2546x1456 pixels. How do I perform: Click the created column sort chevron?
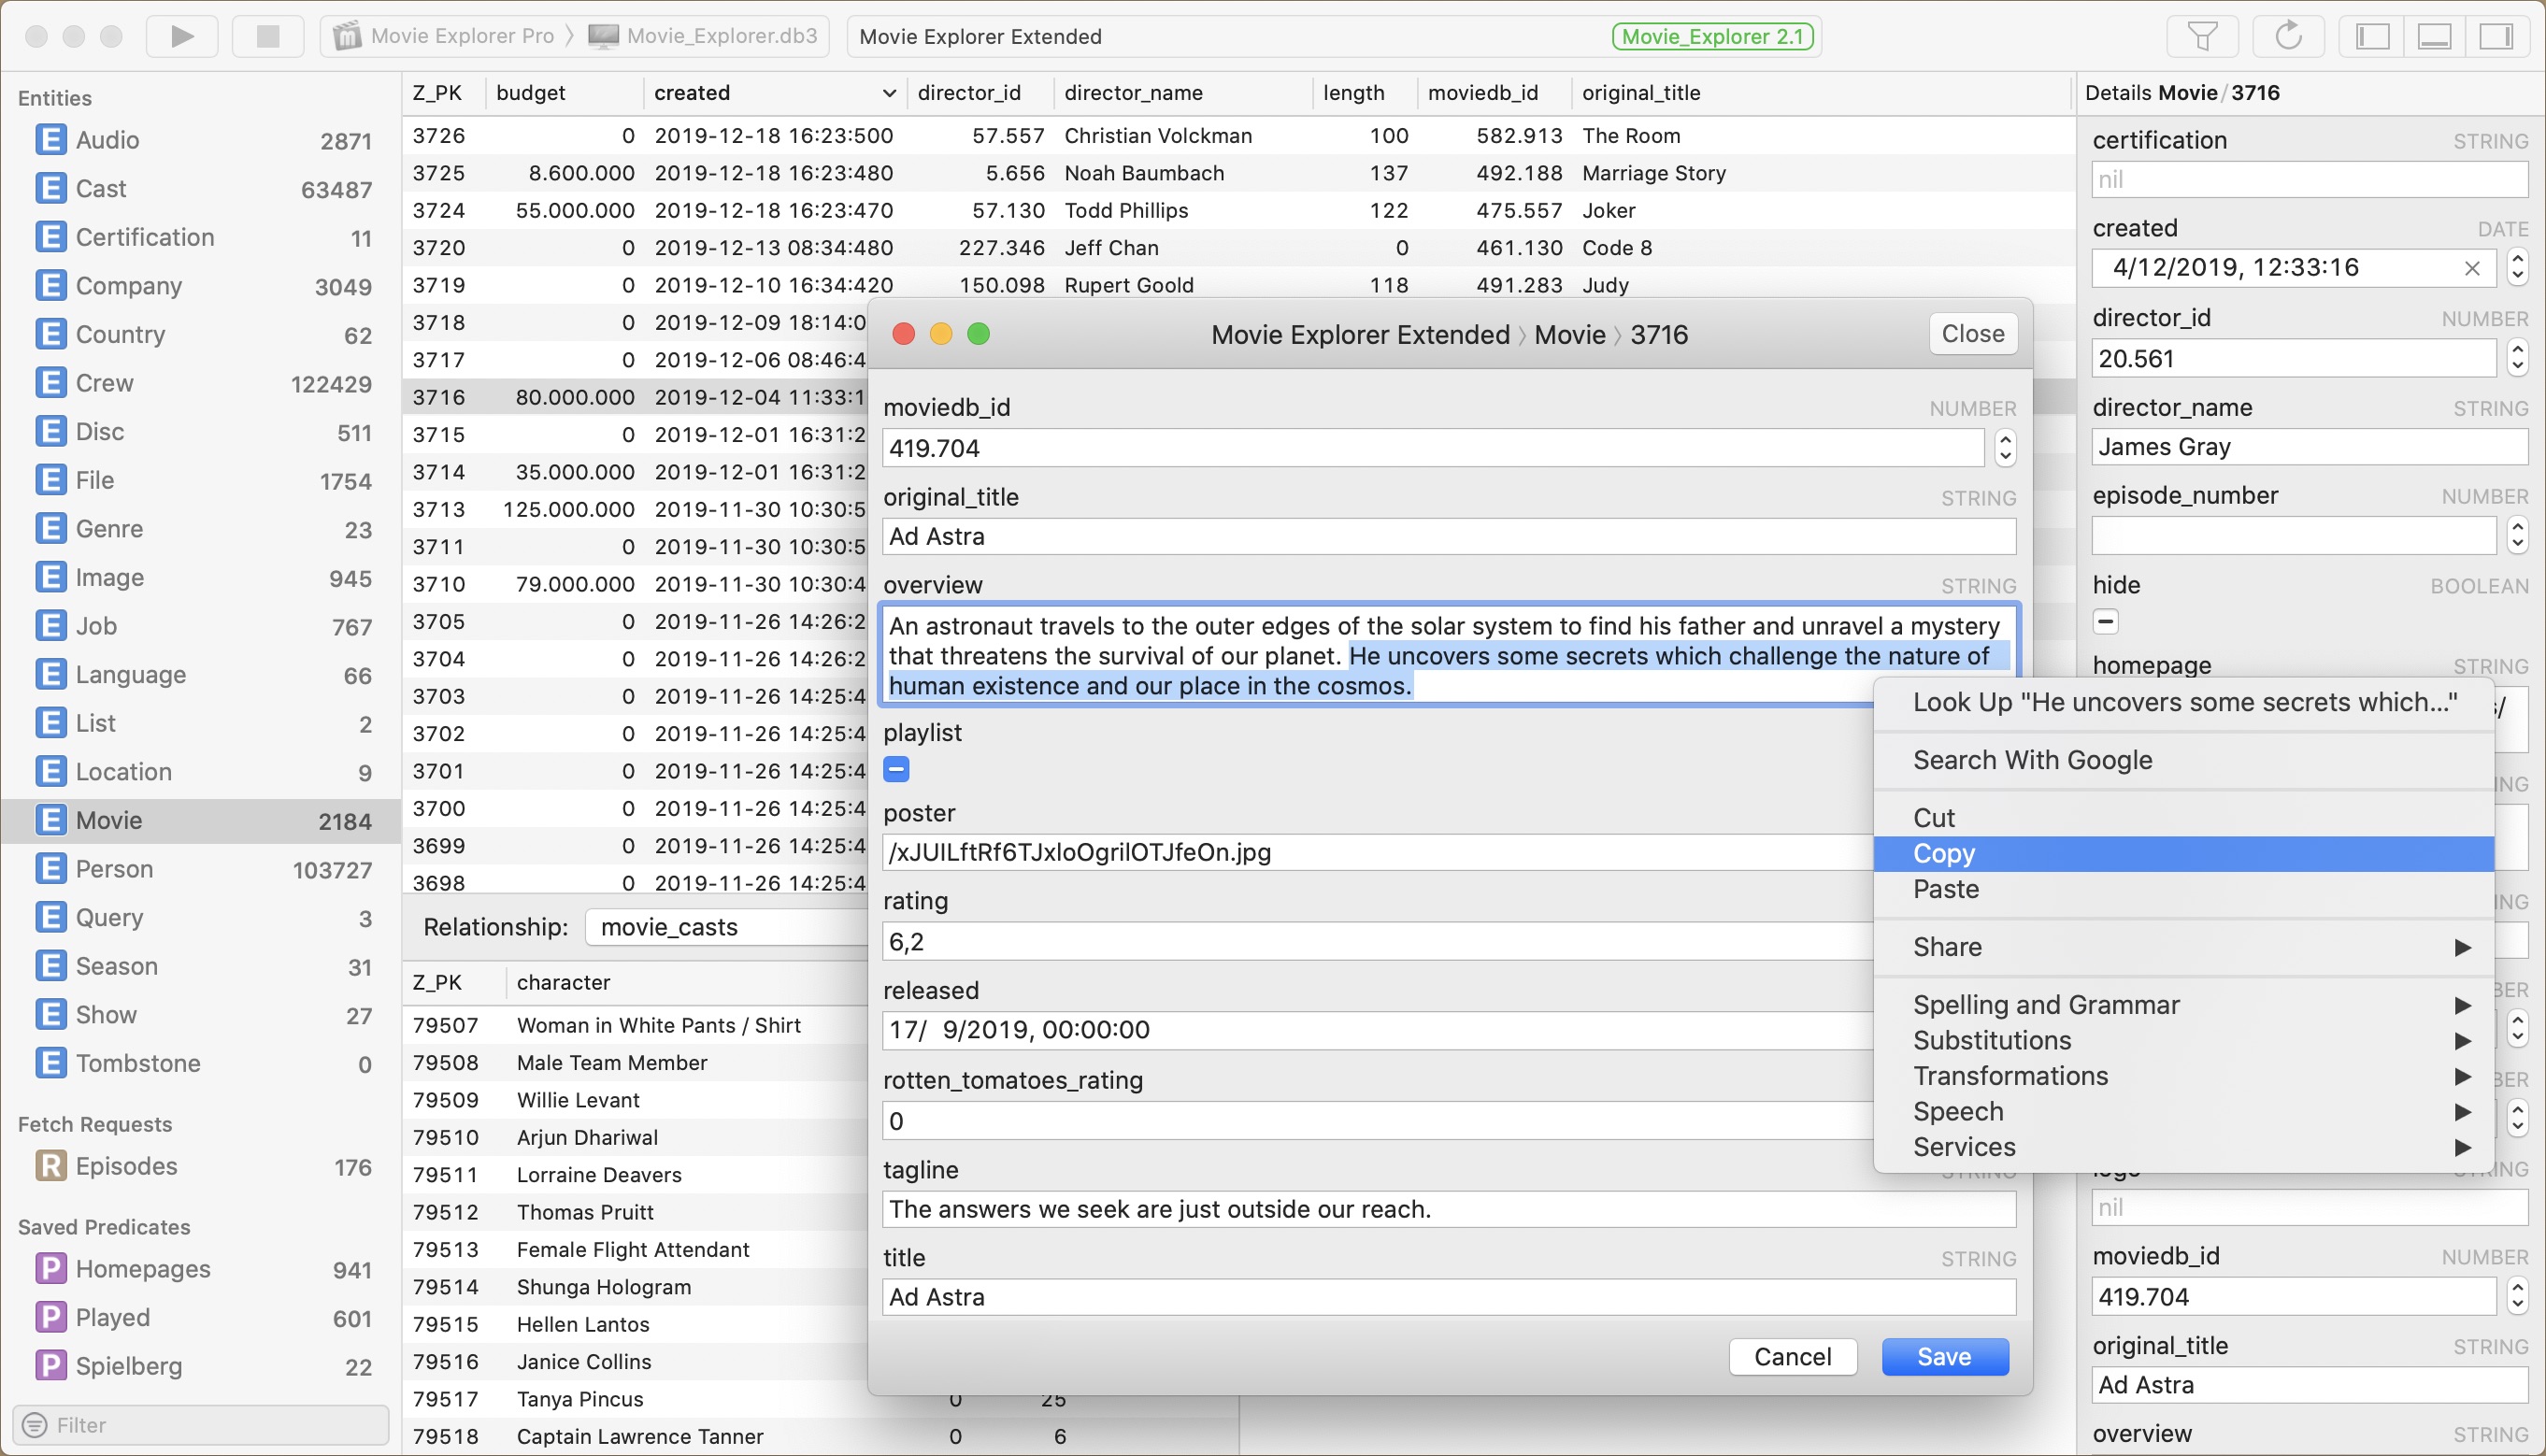point(888,93)
